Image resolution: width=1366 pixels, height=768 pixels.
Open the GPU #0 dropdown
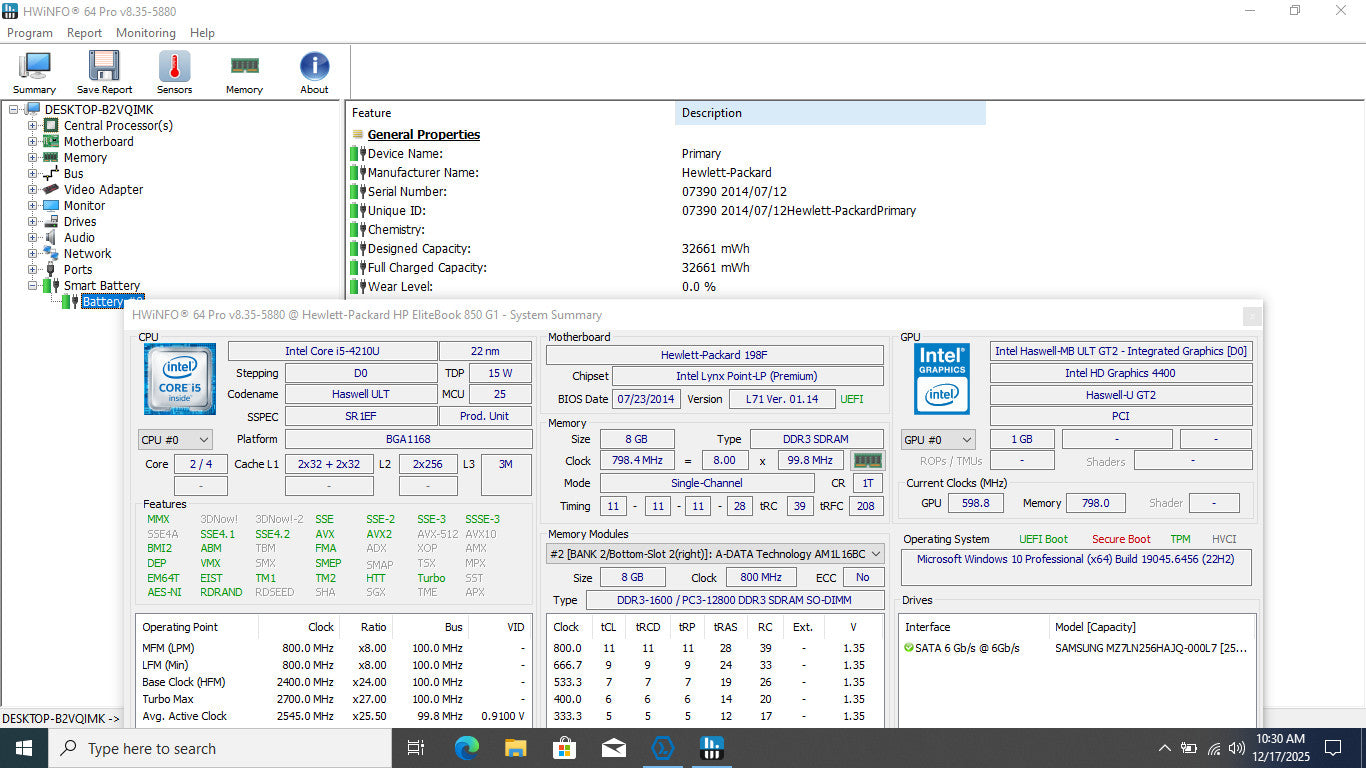(938, 439)
